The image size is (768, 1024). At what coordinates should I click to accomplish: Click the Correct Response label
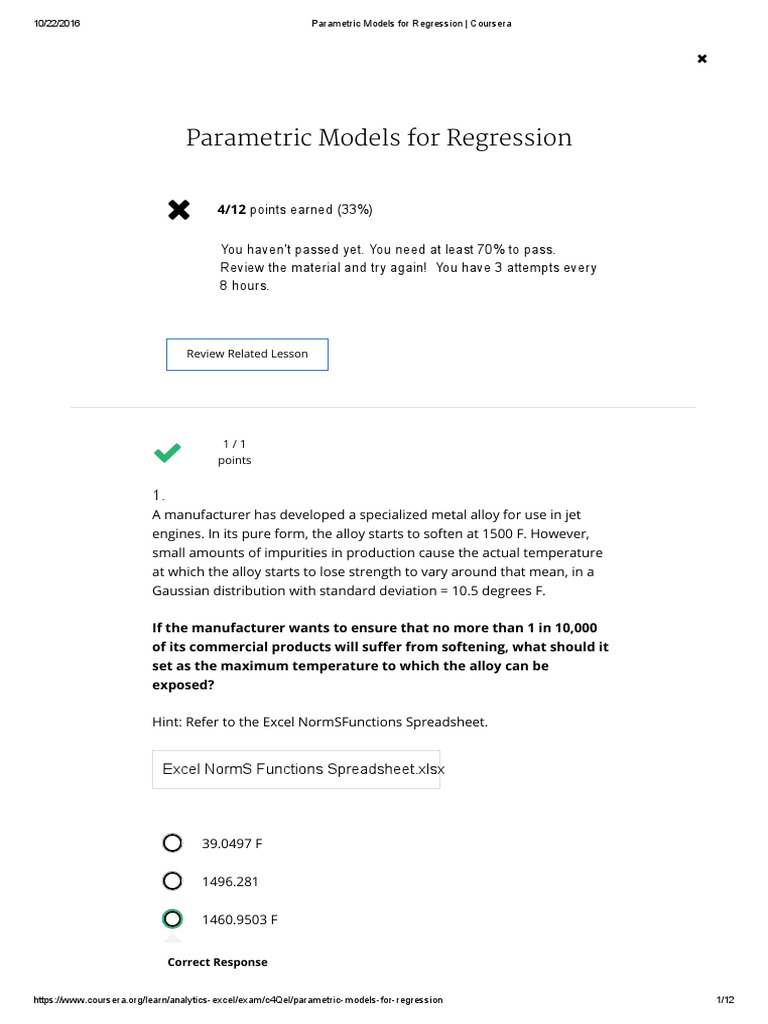pos(217,962)
